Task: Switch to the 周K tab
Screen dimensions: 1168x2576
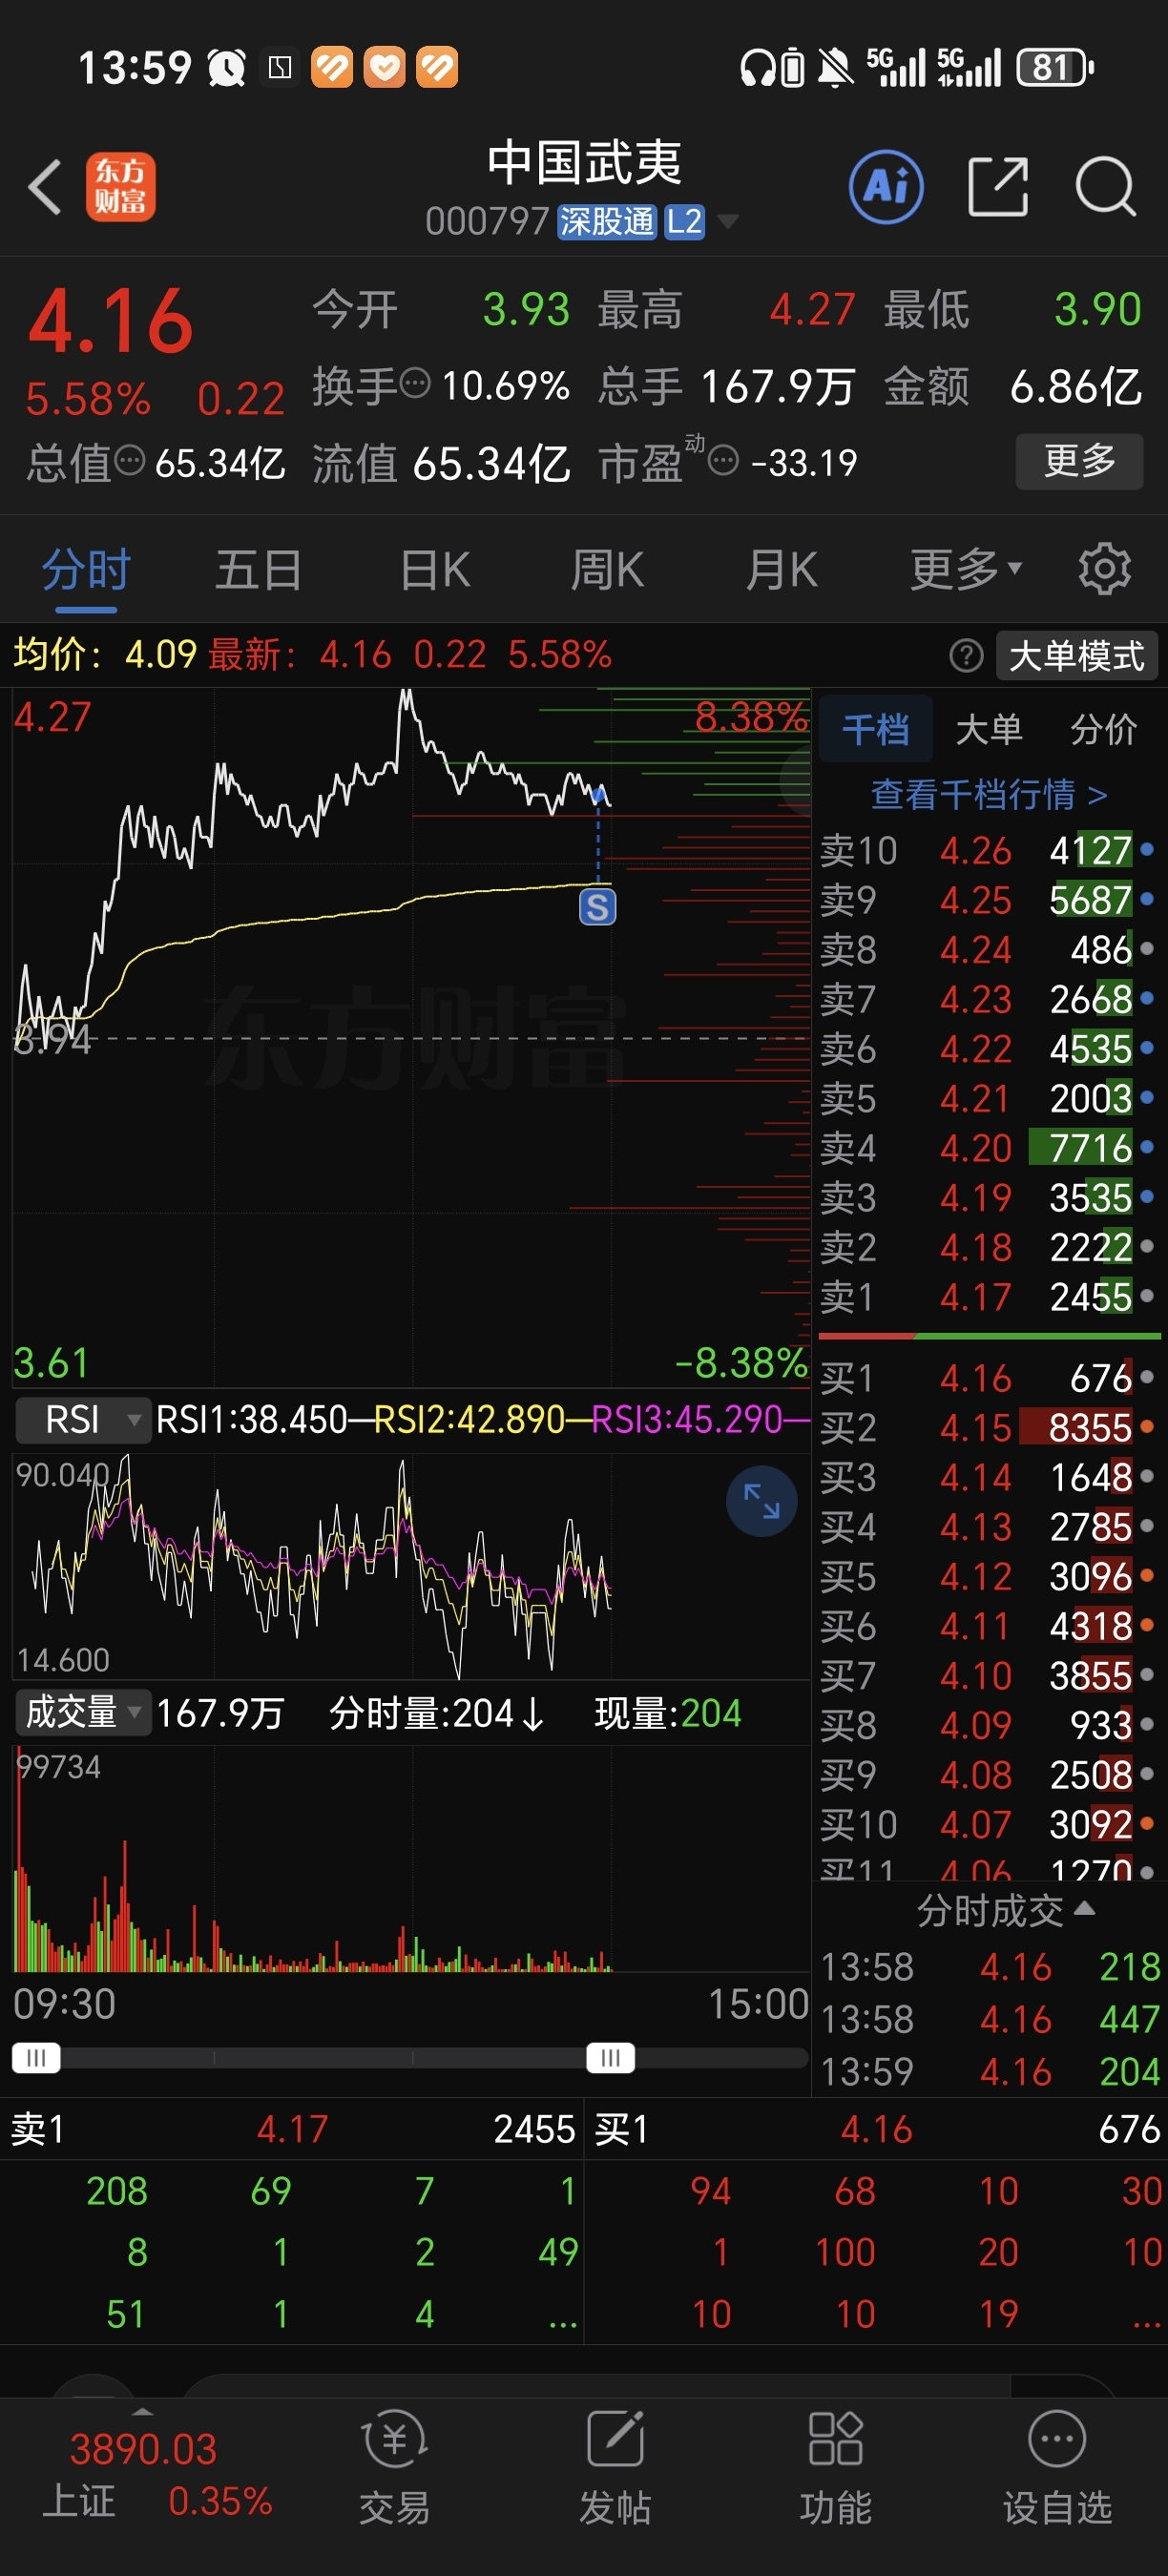Action: [607, 569]
